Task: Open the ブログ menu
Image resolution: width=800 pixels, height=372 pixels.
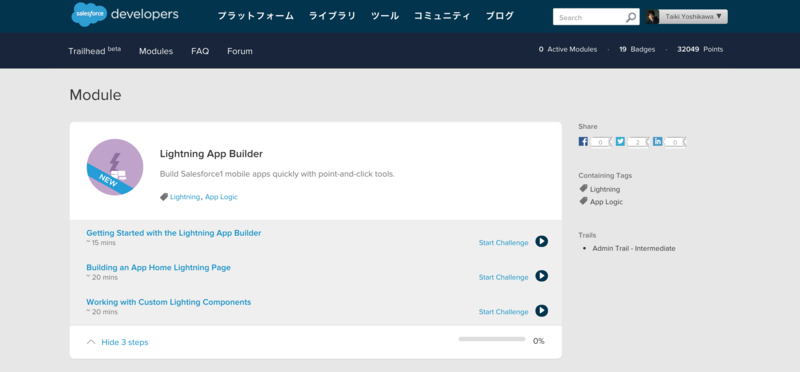Action: pos(499,16)
